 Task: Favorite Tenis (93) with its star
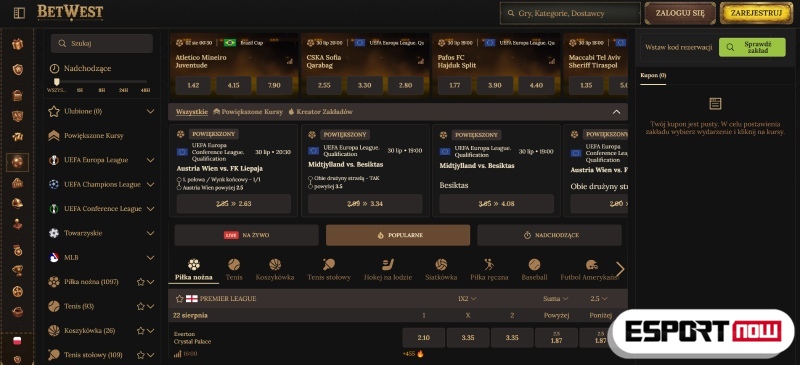click(141, 306)
